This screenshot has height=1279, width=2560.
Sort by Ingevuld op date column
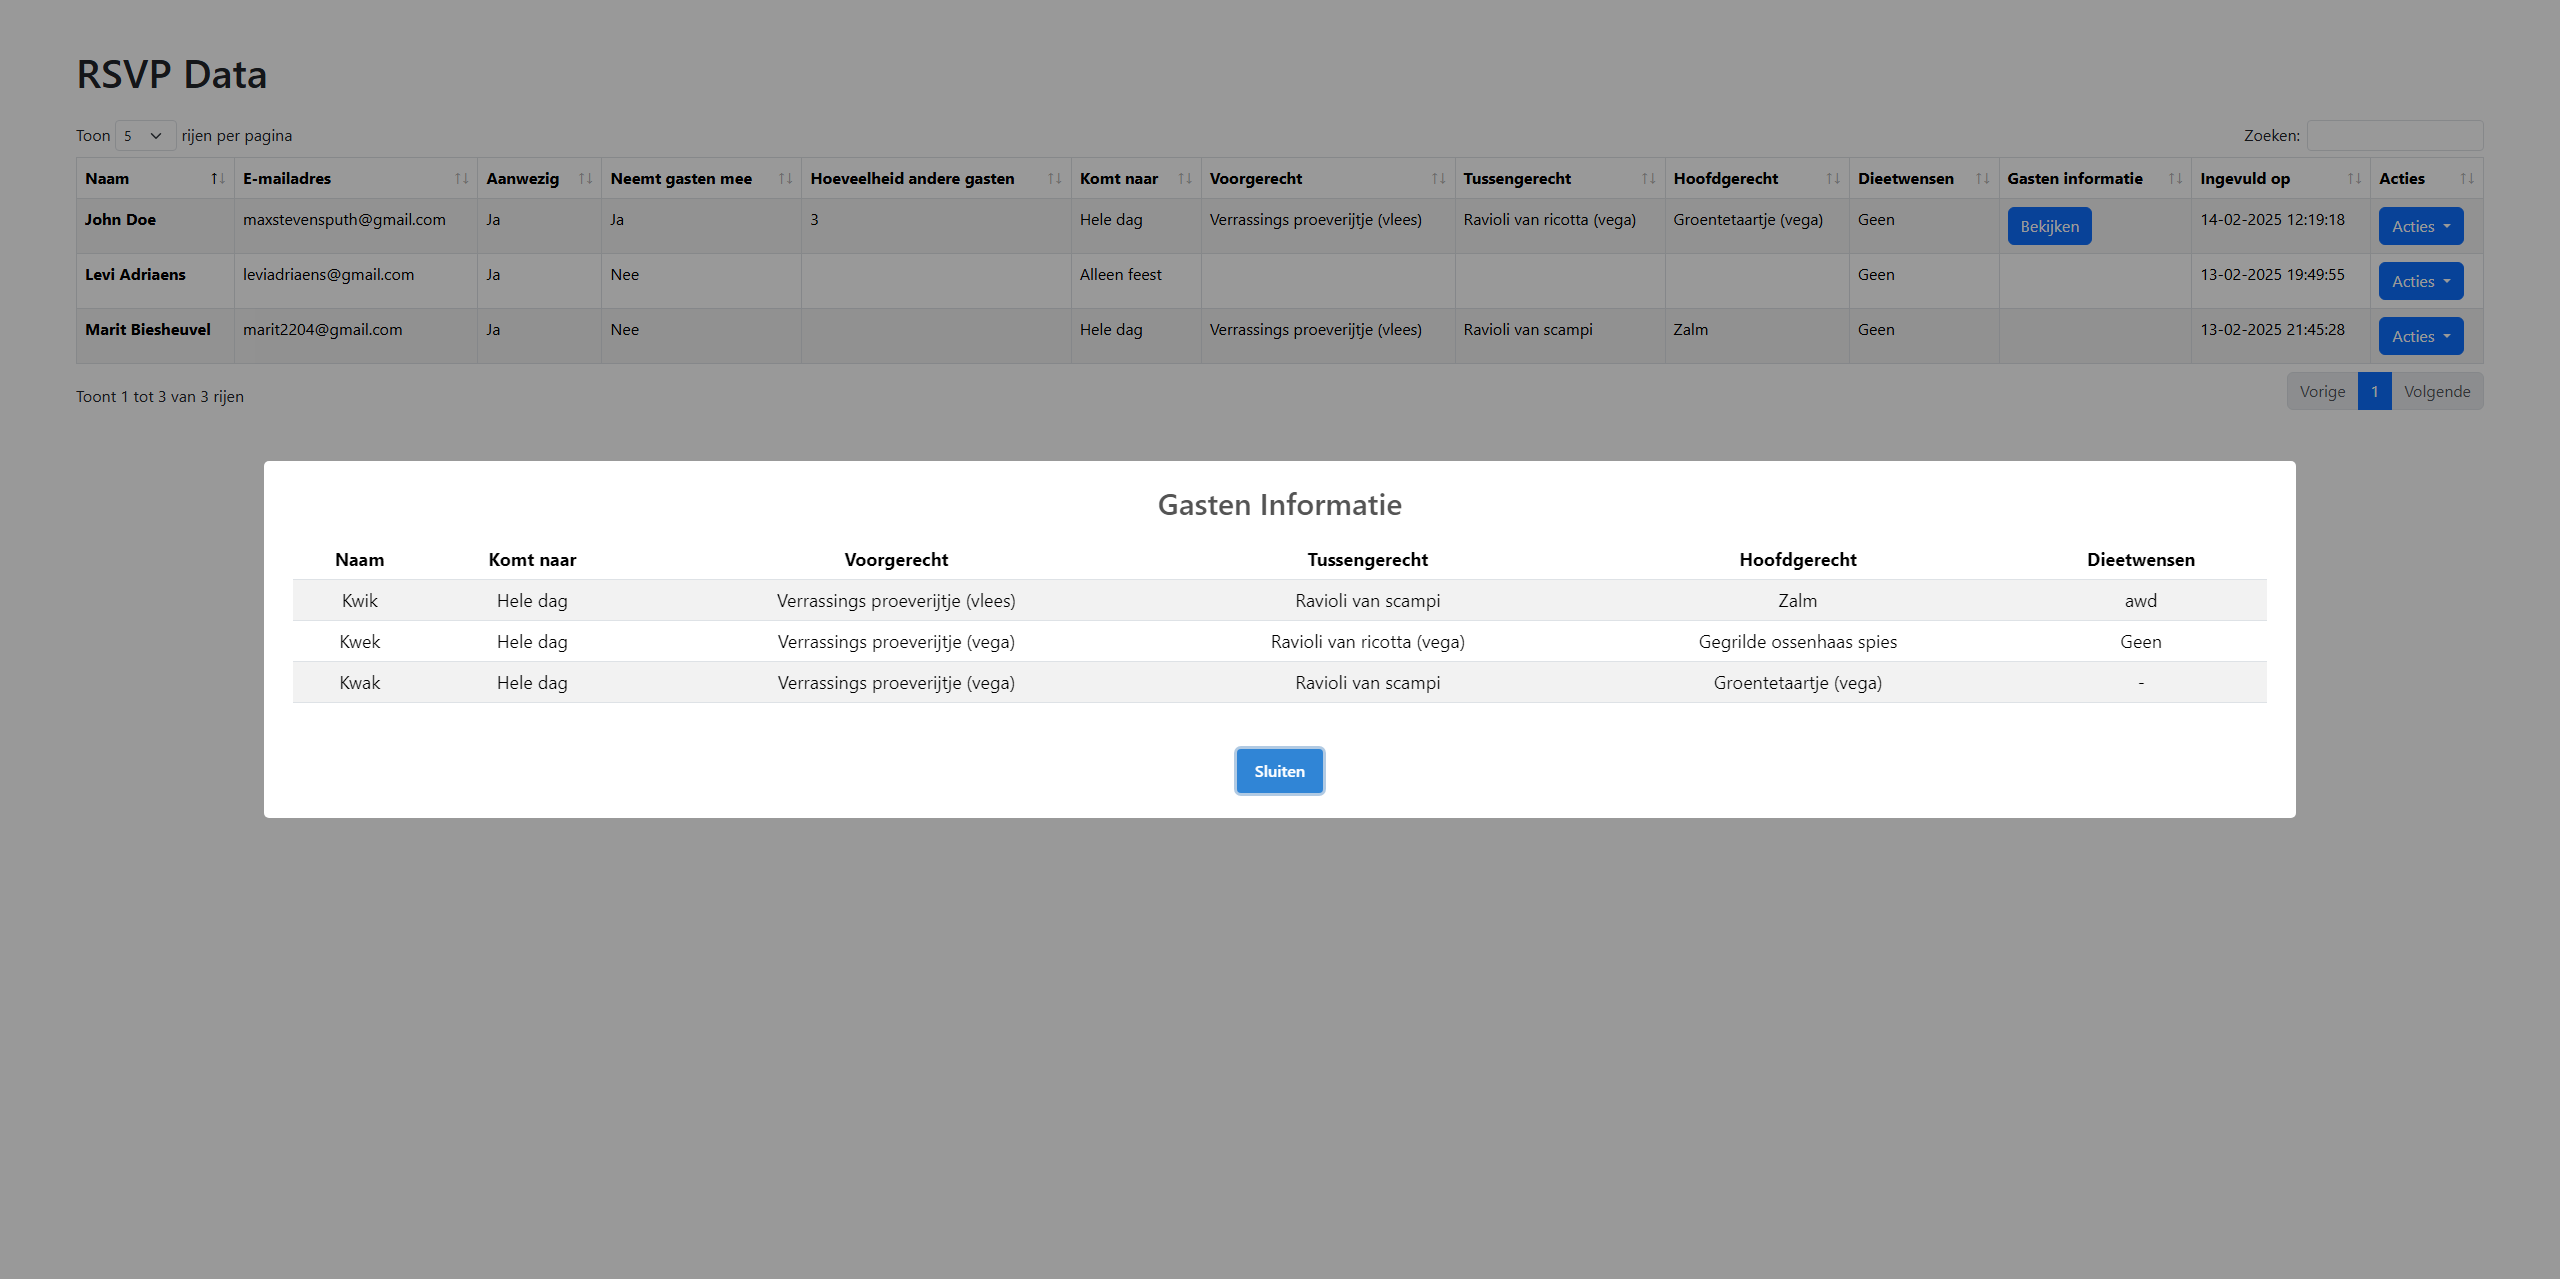click(x=2354, y=179)
